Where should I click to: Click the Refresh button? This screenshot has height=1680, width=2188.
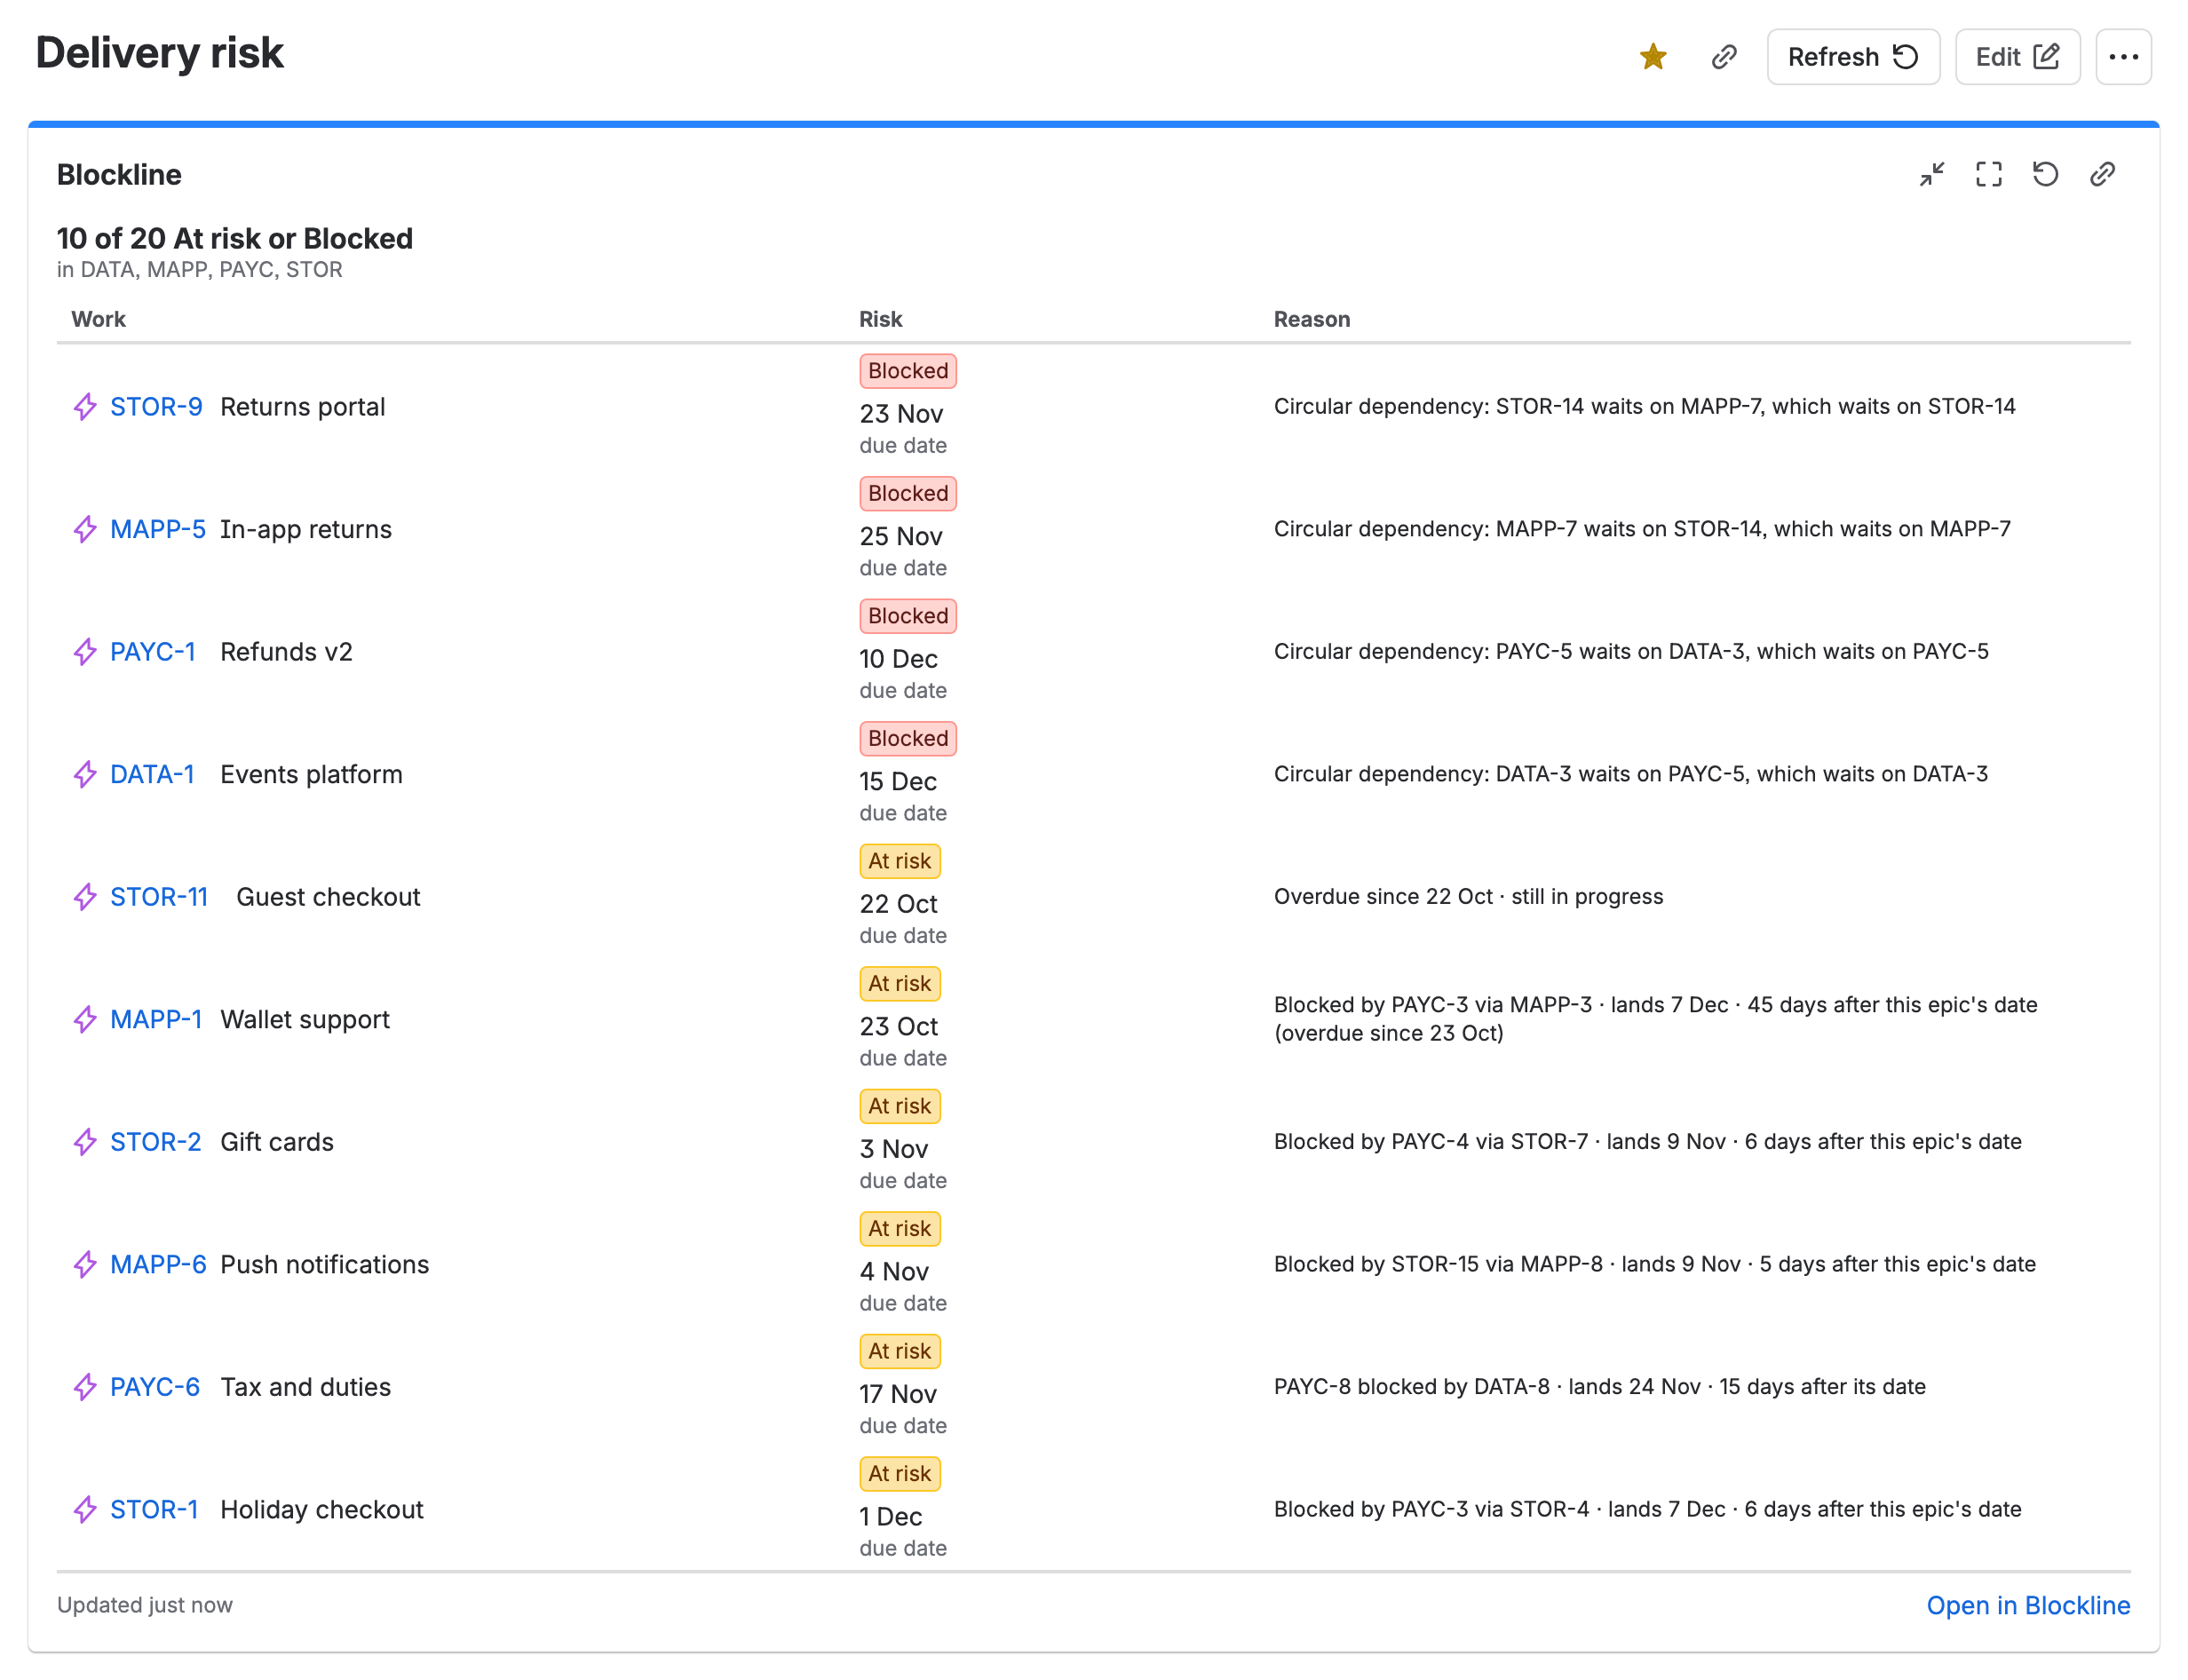(1853, 57)
